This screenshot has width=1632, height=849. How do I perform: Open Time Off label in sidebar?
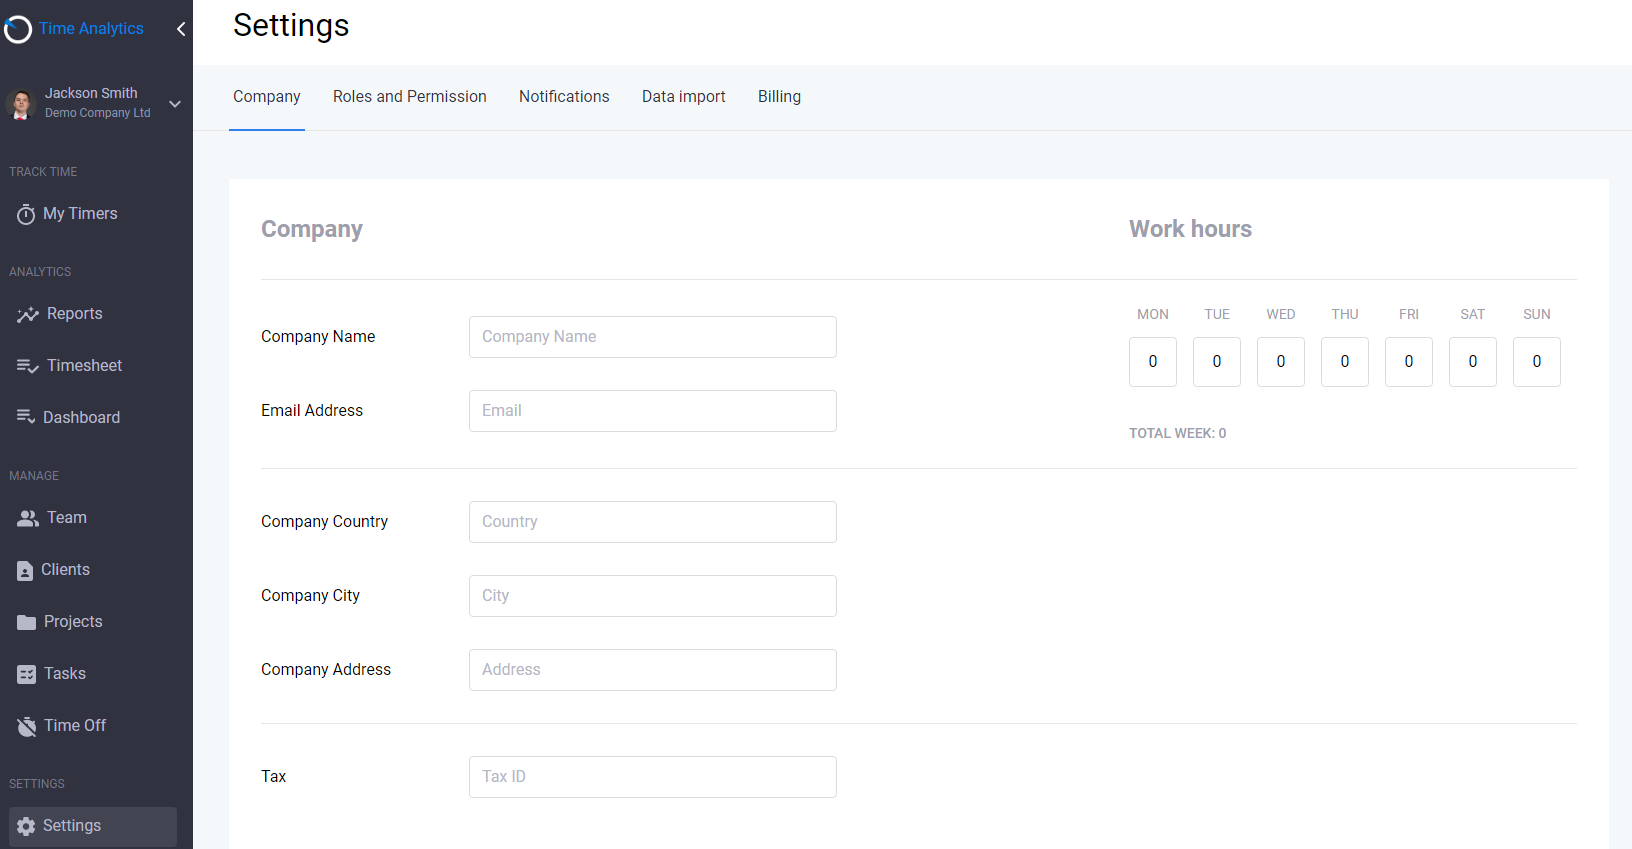click(75, 726)
